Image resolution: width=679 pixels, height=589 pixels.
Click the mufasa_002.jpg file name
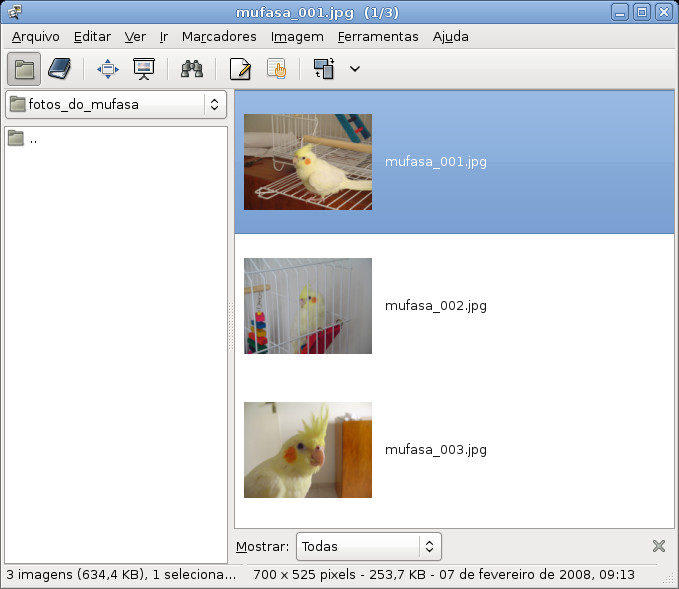pyautogui.click(x=436, y=306)
